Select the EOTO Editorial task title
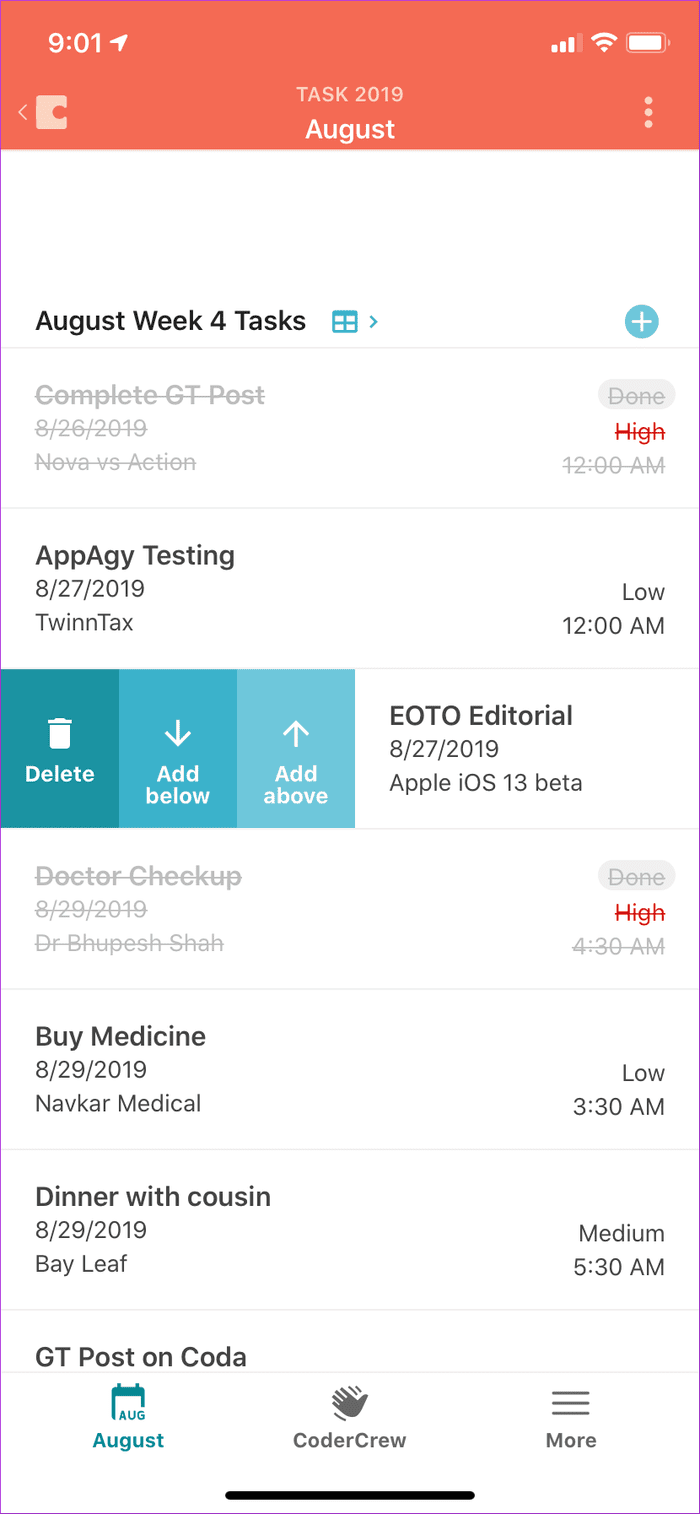 (x=481, y=716)
